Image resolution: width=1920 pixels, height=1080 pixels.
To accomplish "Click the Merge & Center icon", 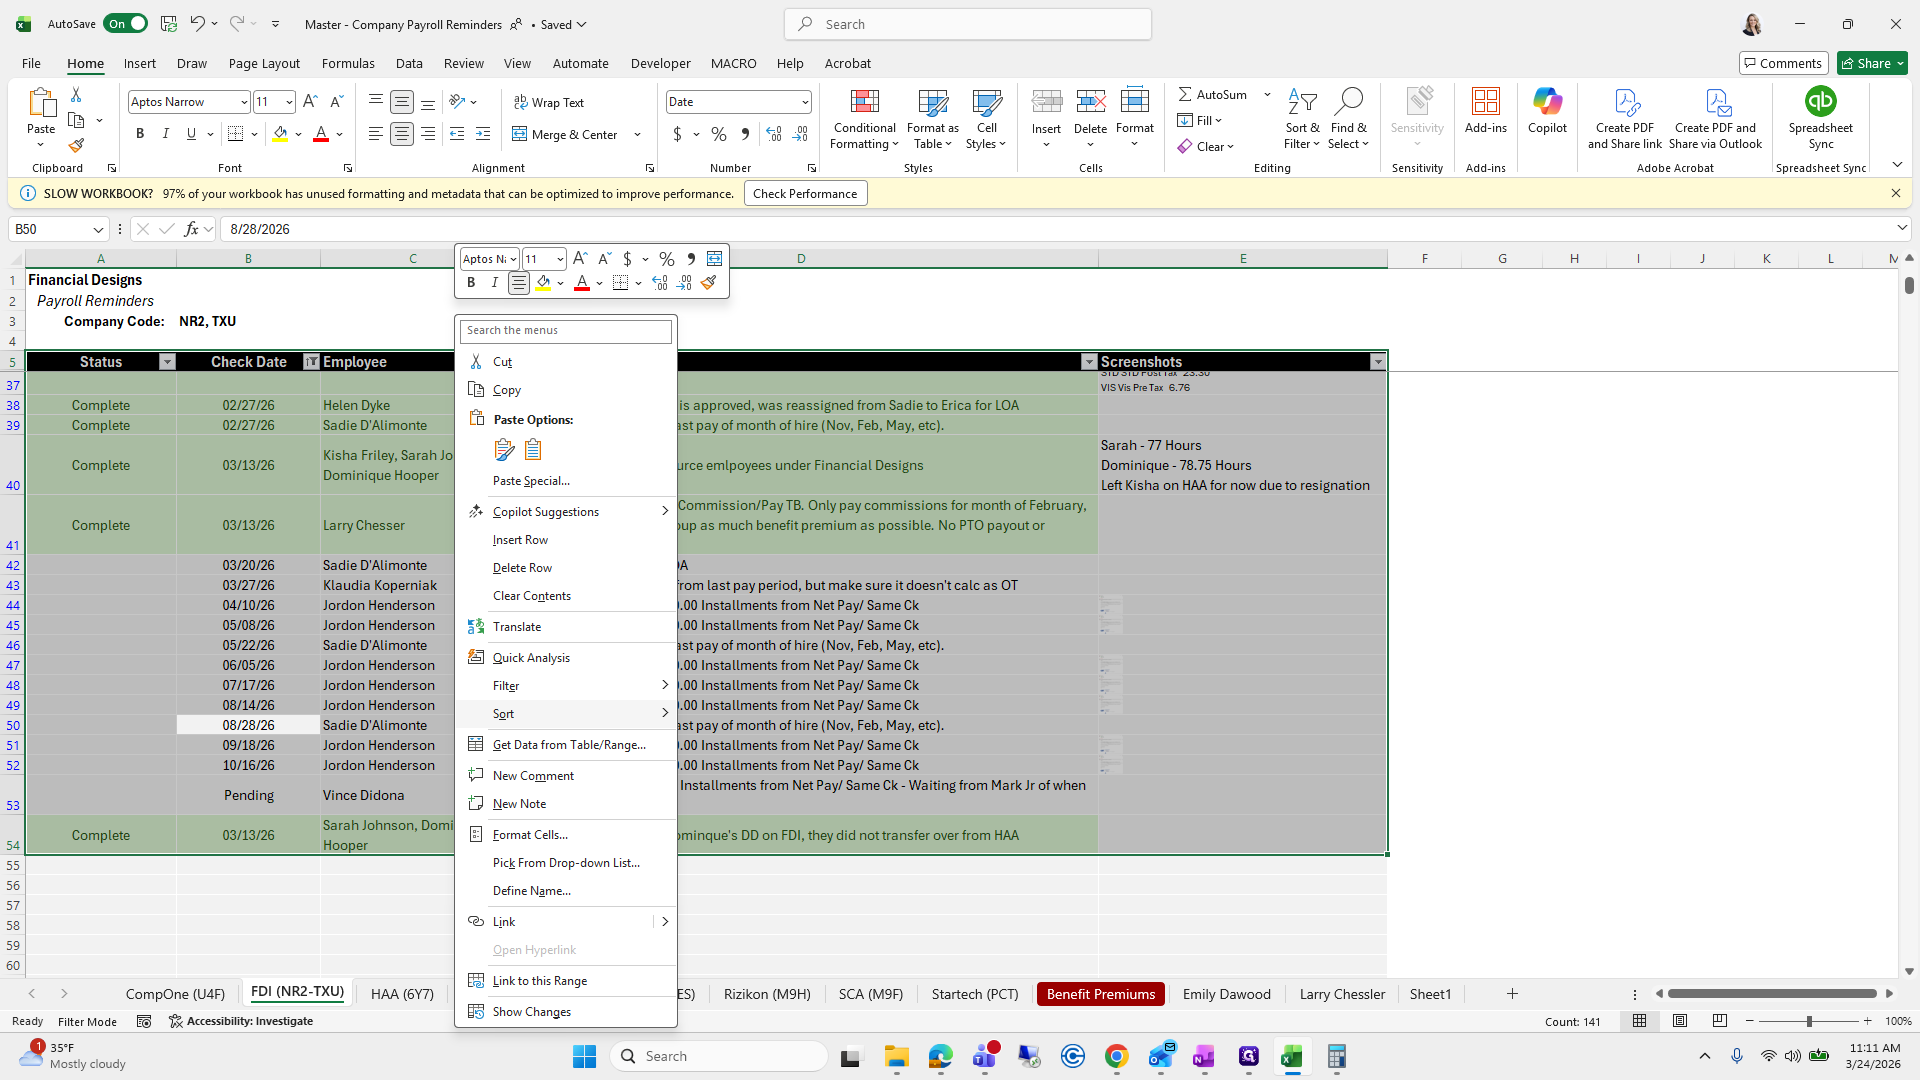I will pyautogui.click(x=520, y=134).
